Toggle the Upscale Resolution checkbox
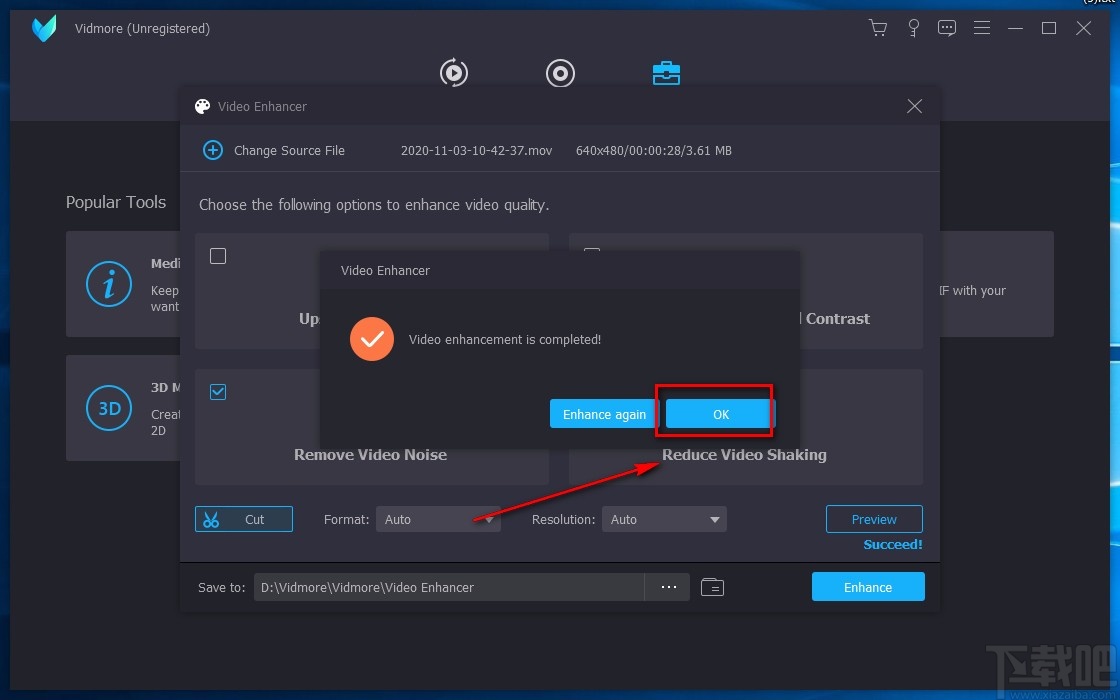This screenshot has width=1120, height=700. [x=218, y=256]
